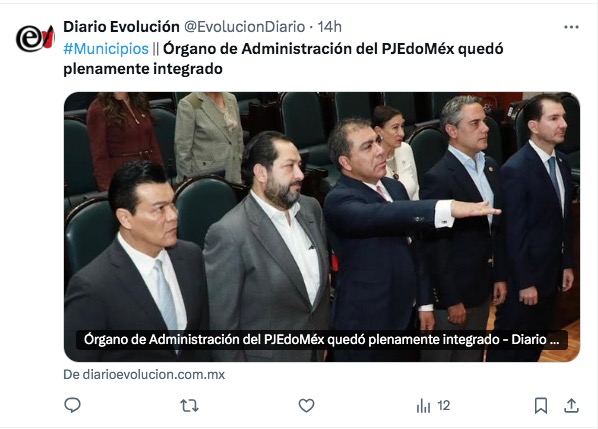Open the reply comment icon
598x429 pixels.
[x=72, y=405]
